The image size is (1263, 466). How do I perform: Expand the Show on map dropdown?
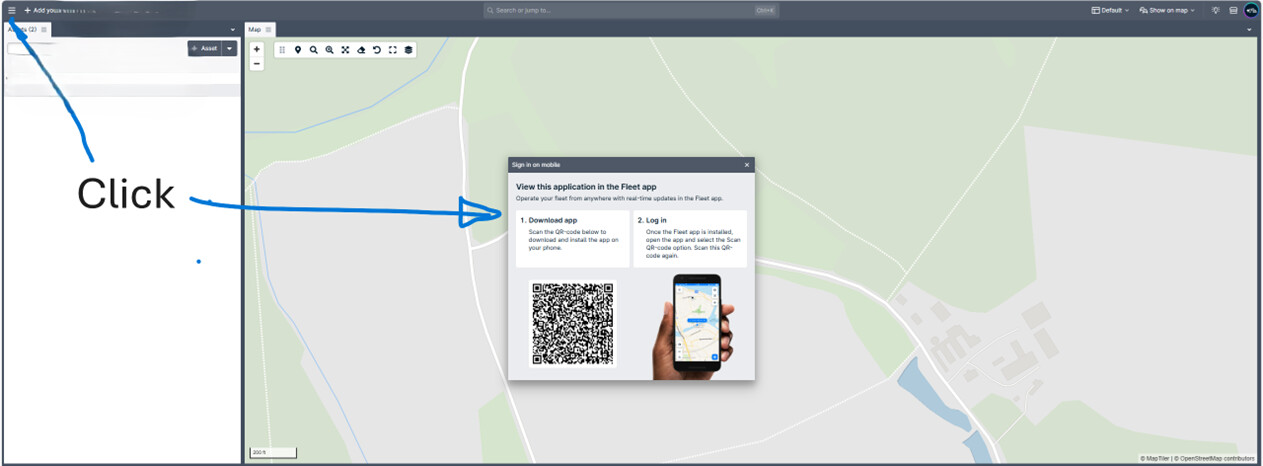click(x=1166, y=10)
